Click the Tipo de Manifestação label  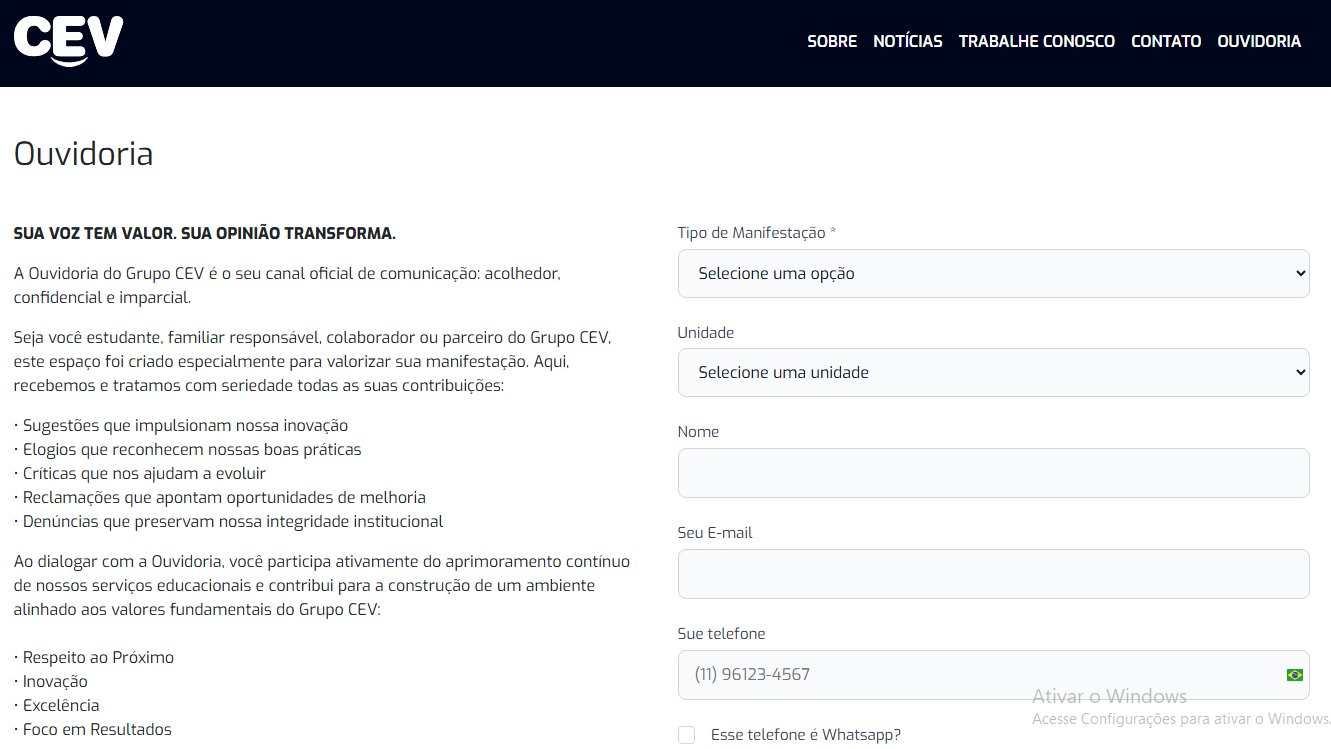(757, 232)
